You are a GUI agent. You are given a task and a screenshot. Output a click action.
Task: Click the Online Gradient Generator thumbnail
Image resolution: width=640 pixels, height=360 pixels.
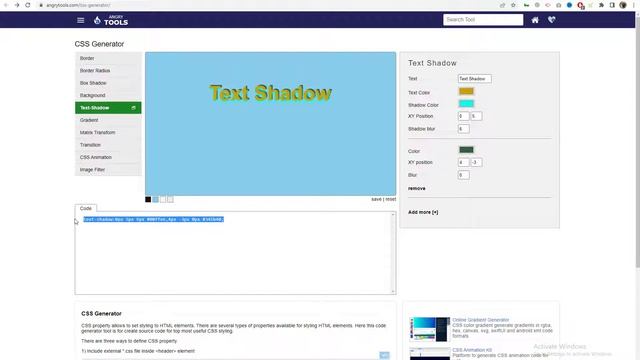tap(429, 329)
